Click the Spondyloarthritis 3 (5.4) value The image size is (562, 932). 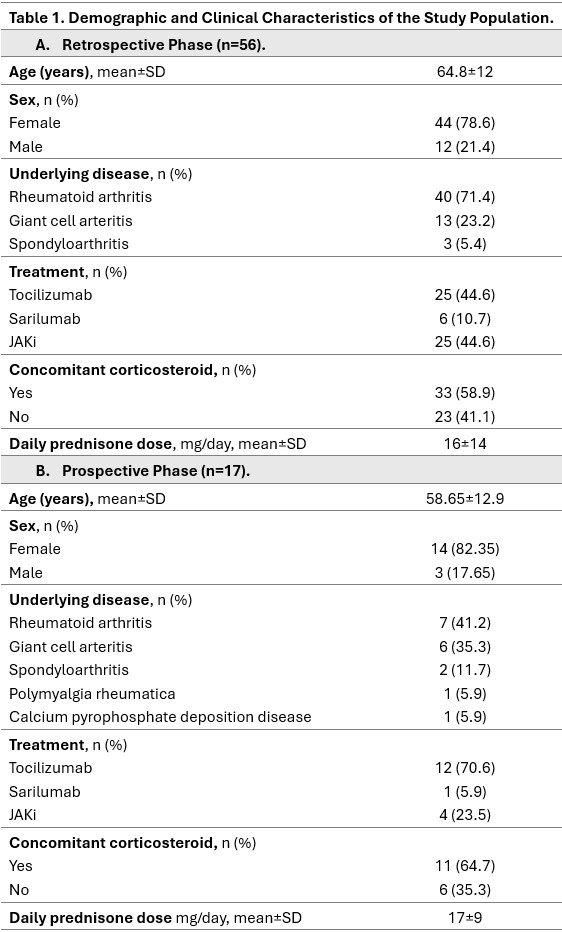[x=465, y=244]
